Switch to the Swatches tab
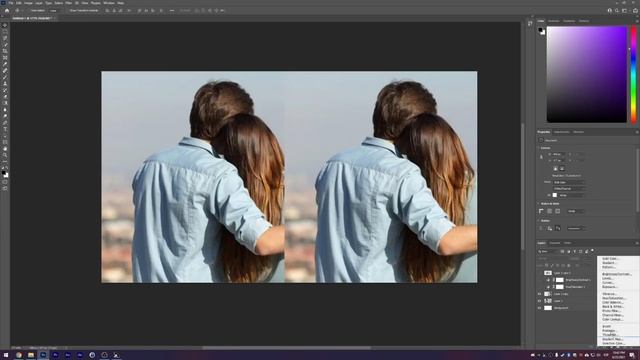The width and height of the screenshot is (640, 360). tap(554, 21)
